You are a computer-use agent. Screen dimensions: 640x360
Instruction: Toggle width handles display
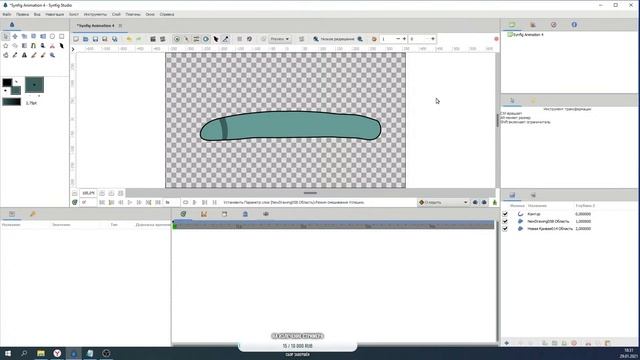click(x=216, y=39)
